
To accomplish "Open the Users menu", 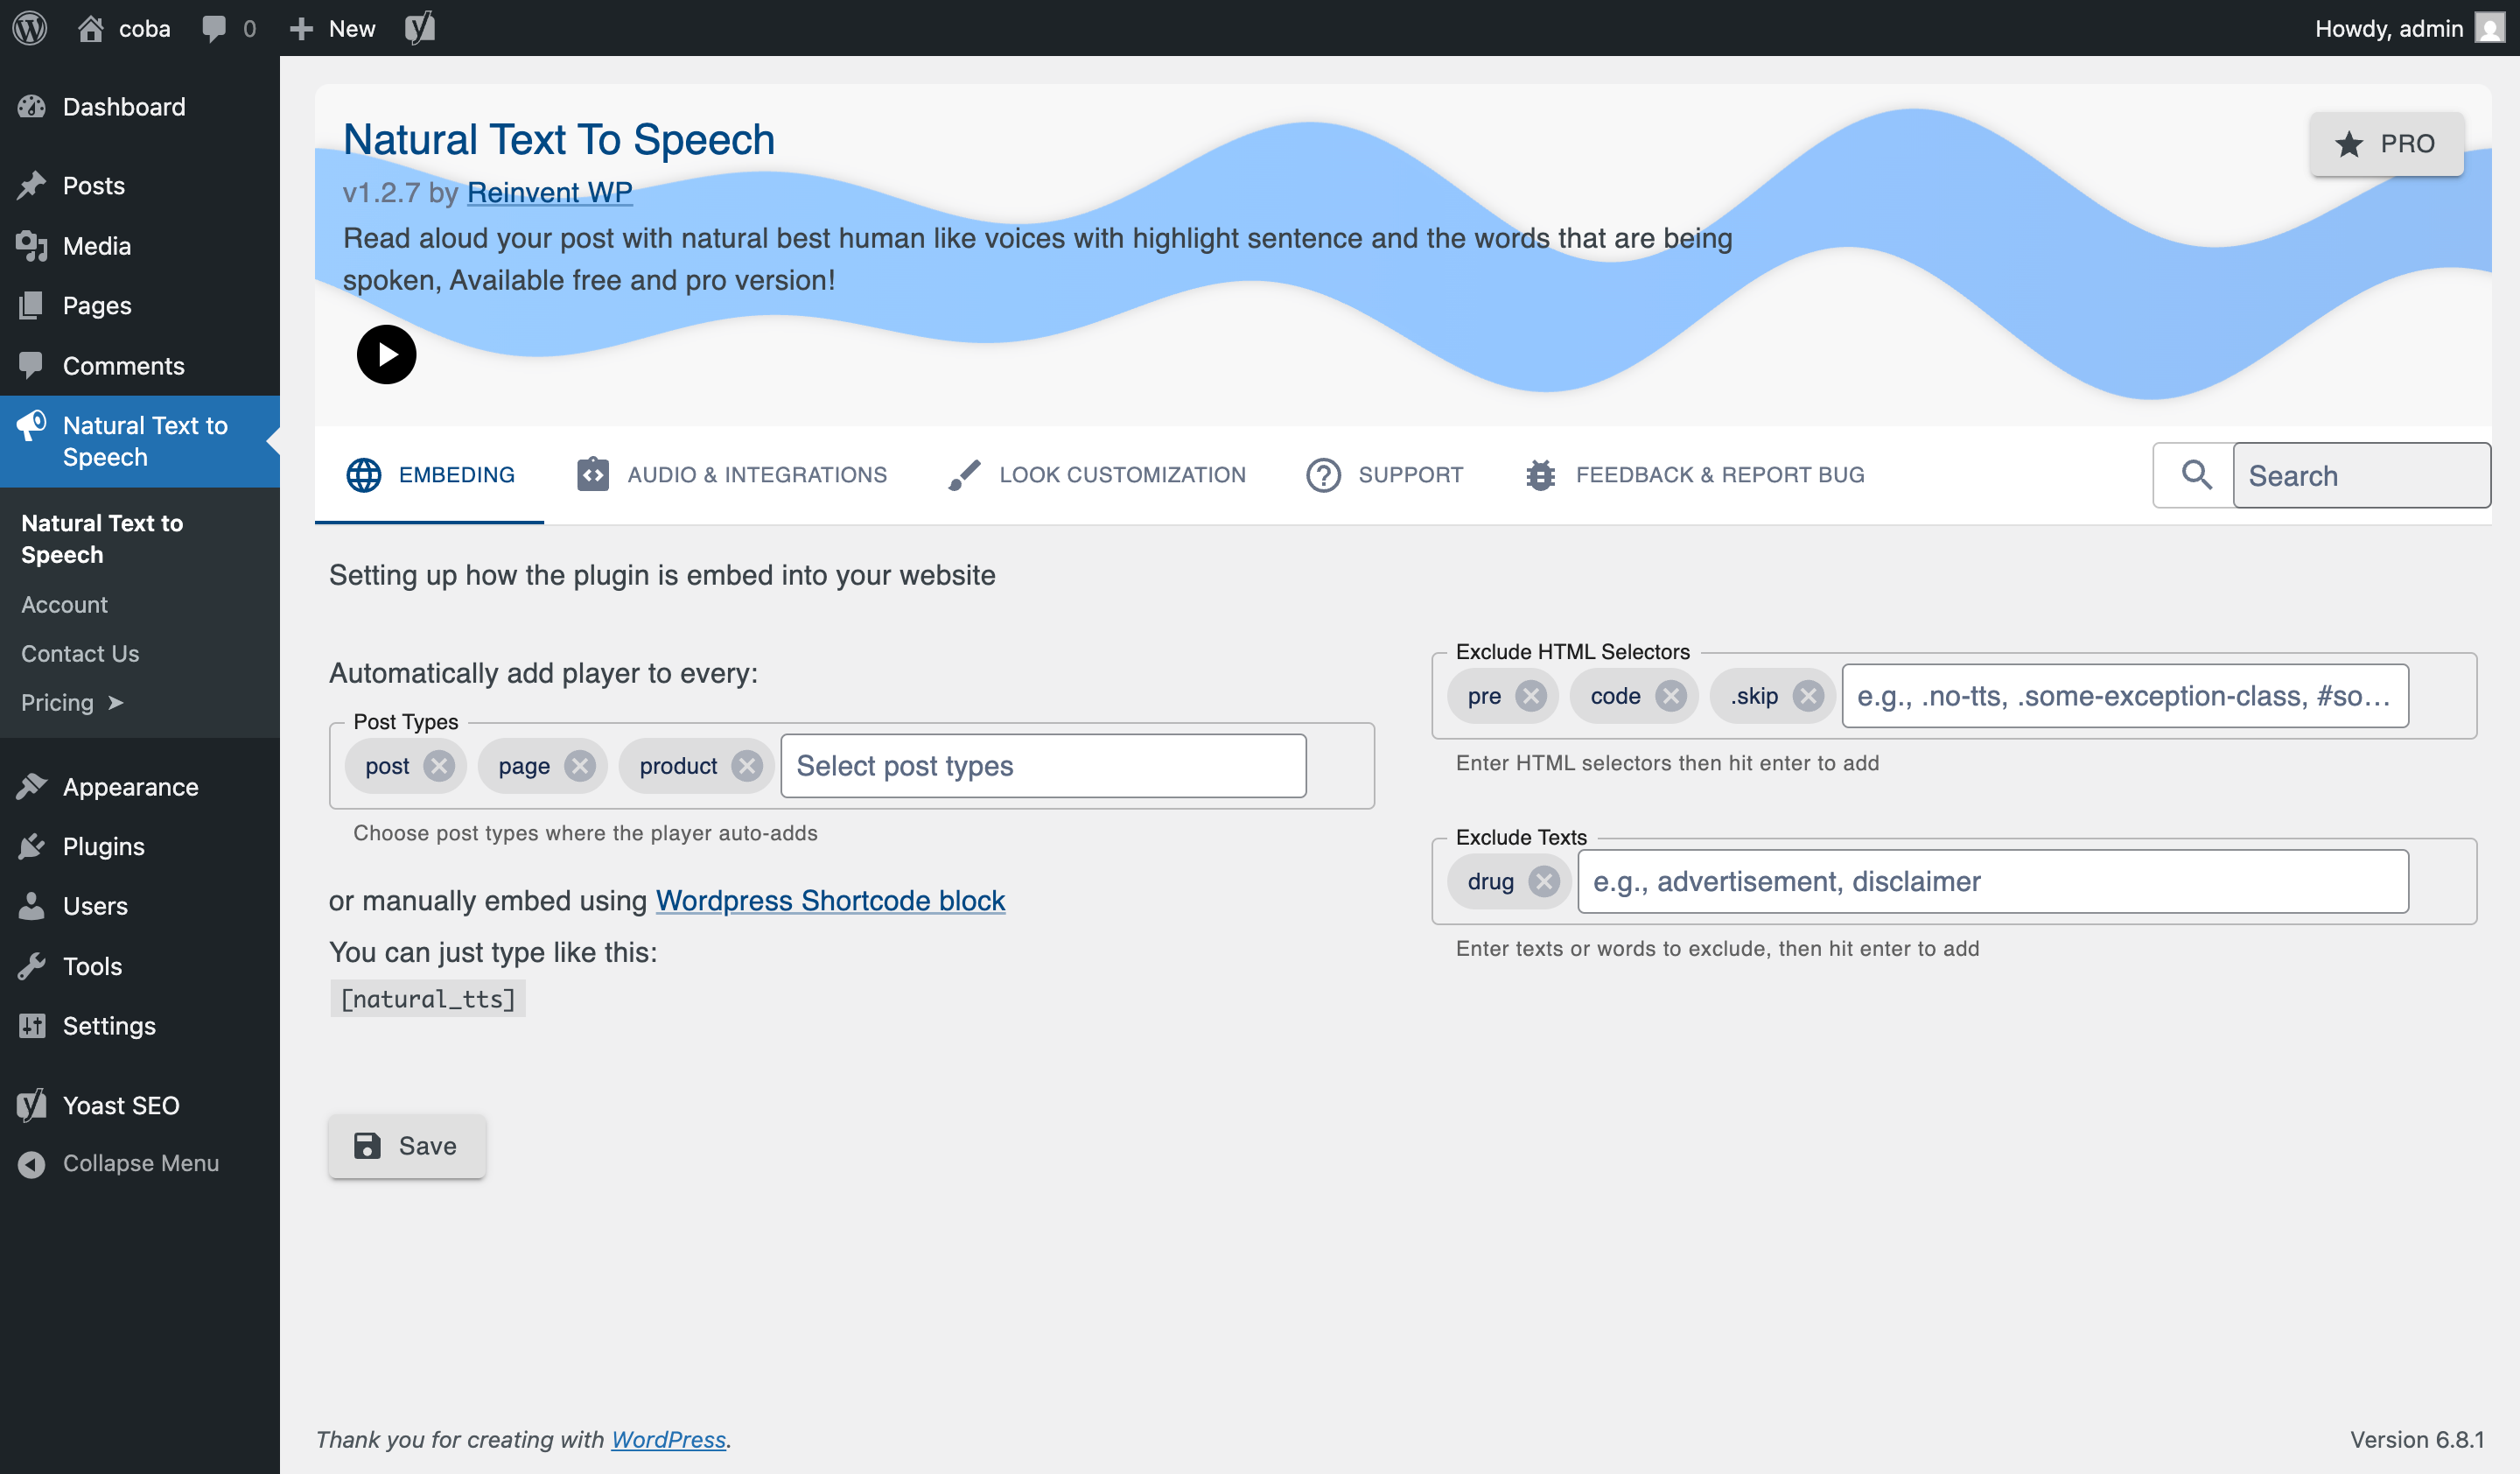I will pyautogui.click(x=140, y=907).
